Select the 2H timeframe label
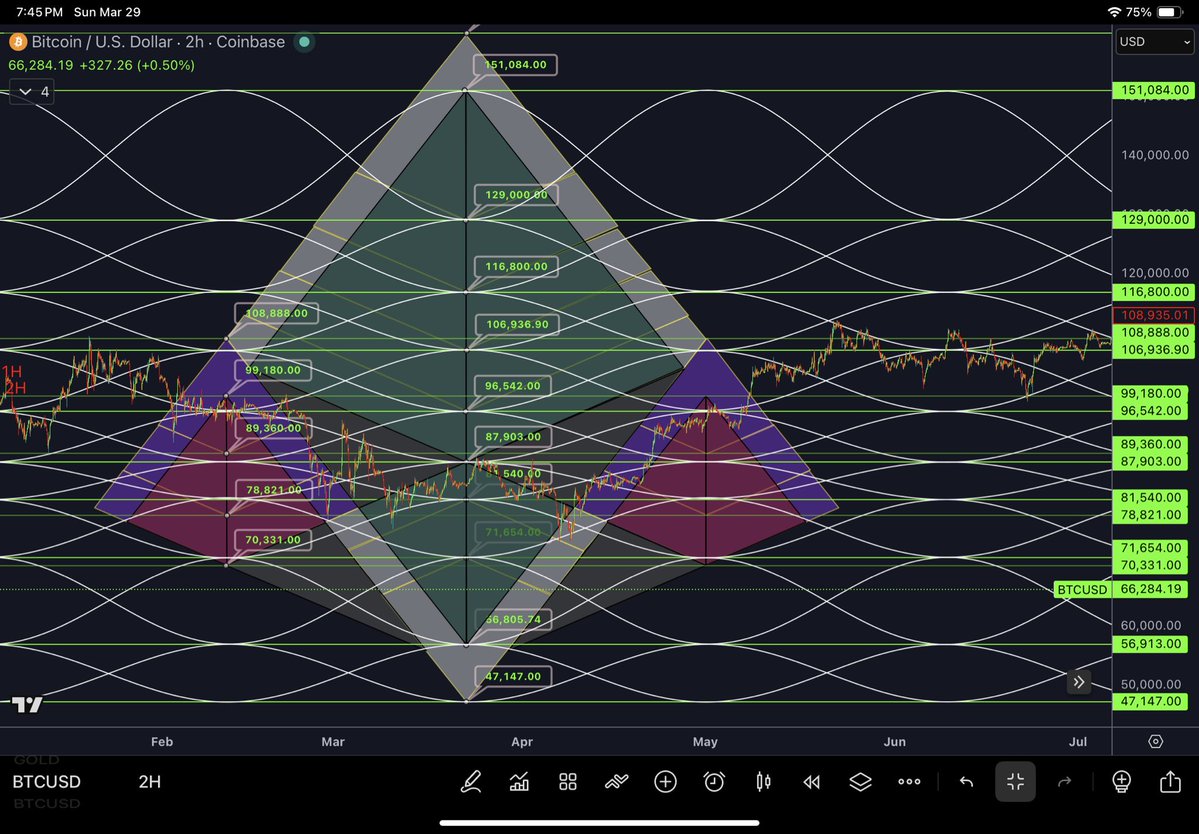The height and width of the screenshot is (834, 1199). [148, 781]
